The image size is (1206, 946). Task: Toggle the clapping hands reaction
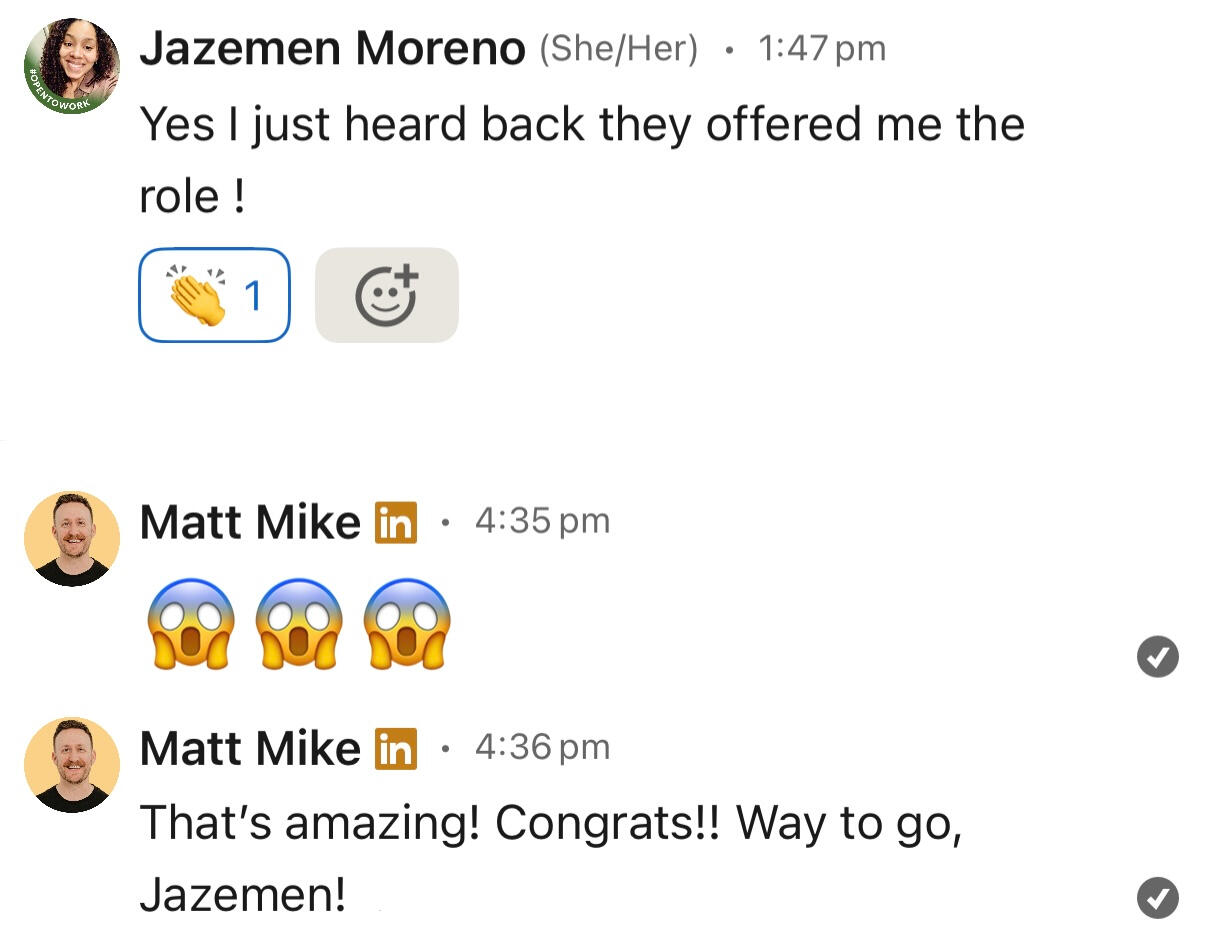[214, 295]
